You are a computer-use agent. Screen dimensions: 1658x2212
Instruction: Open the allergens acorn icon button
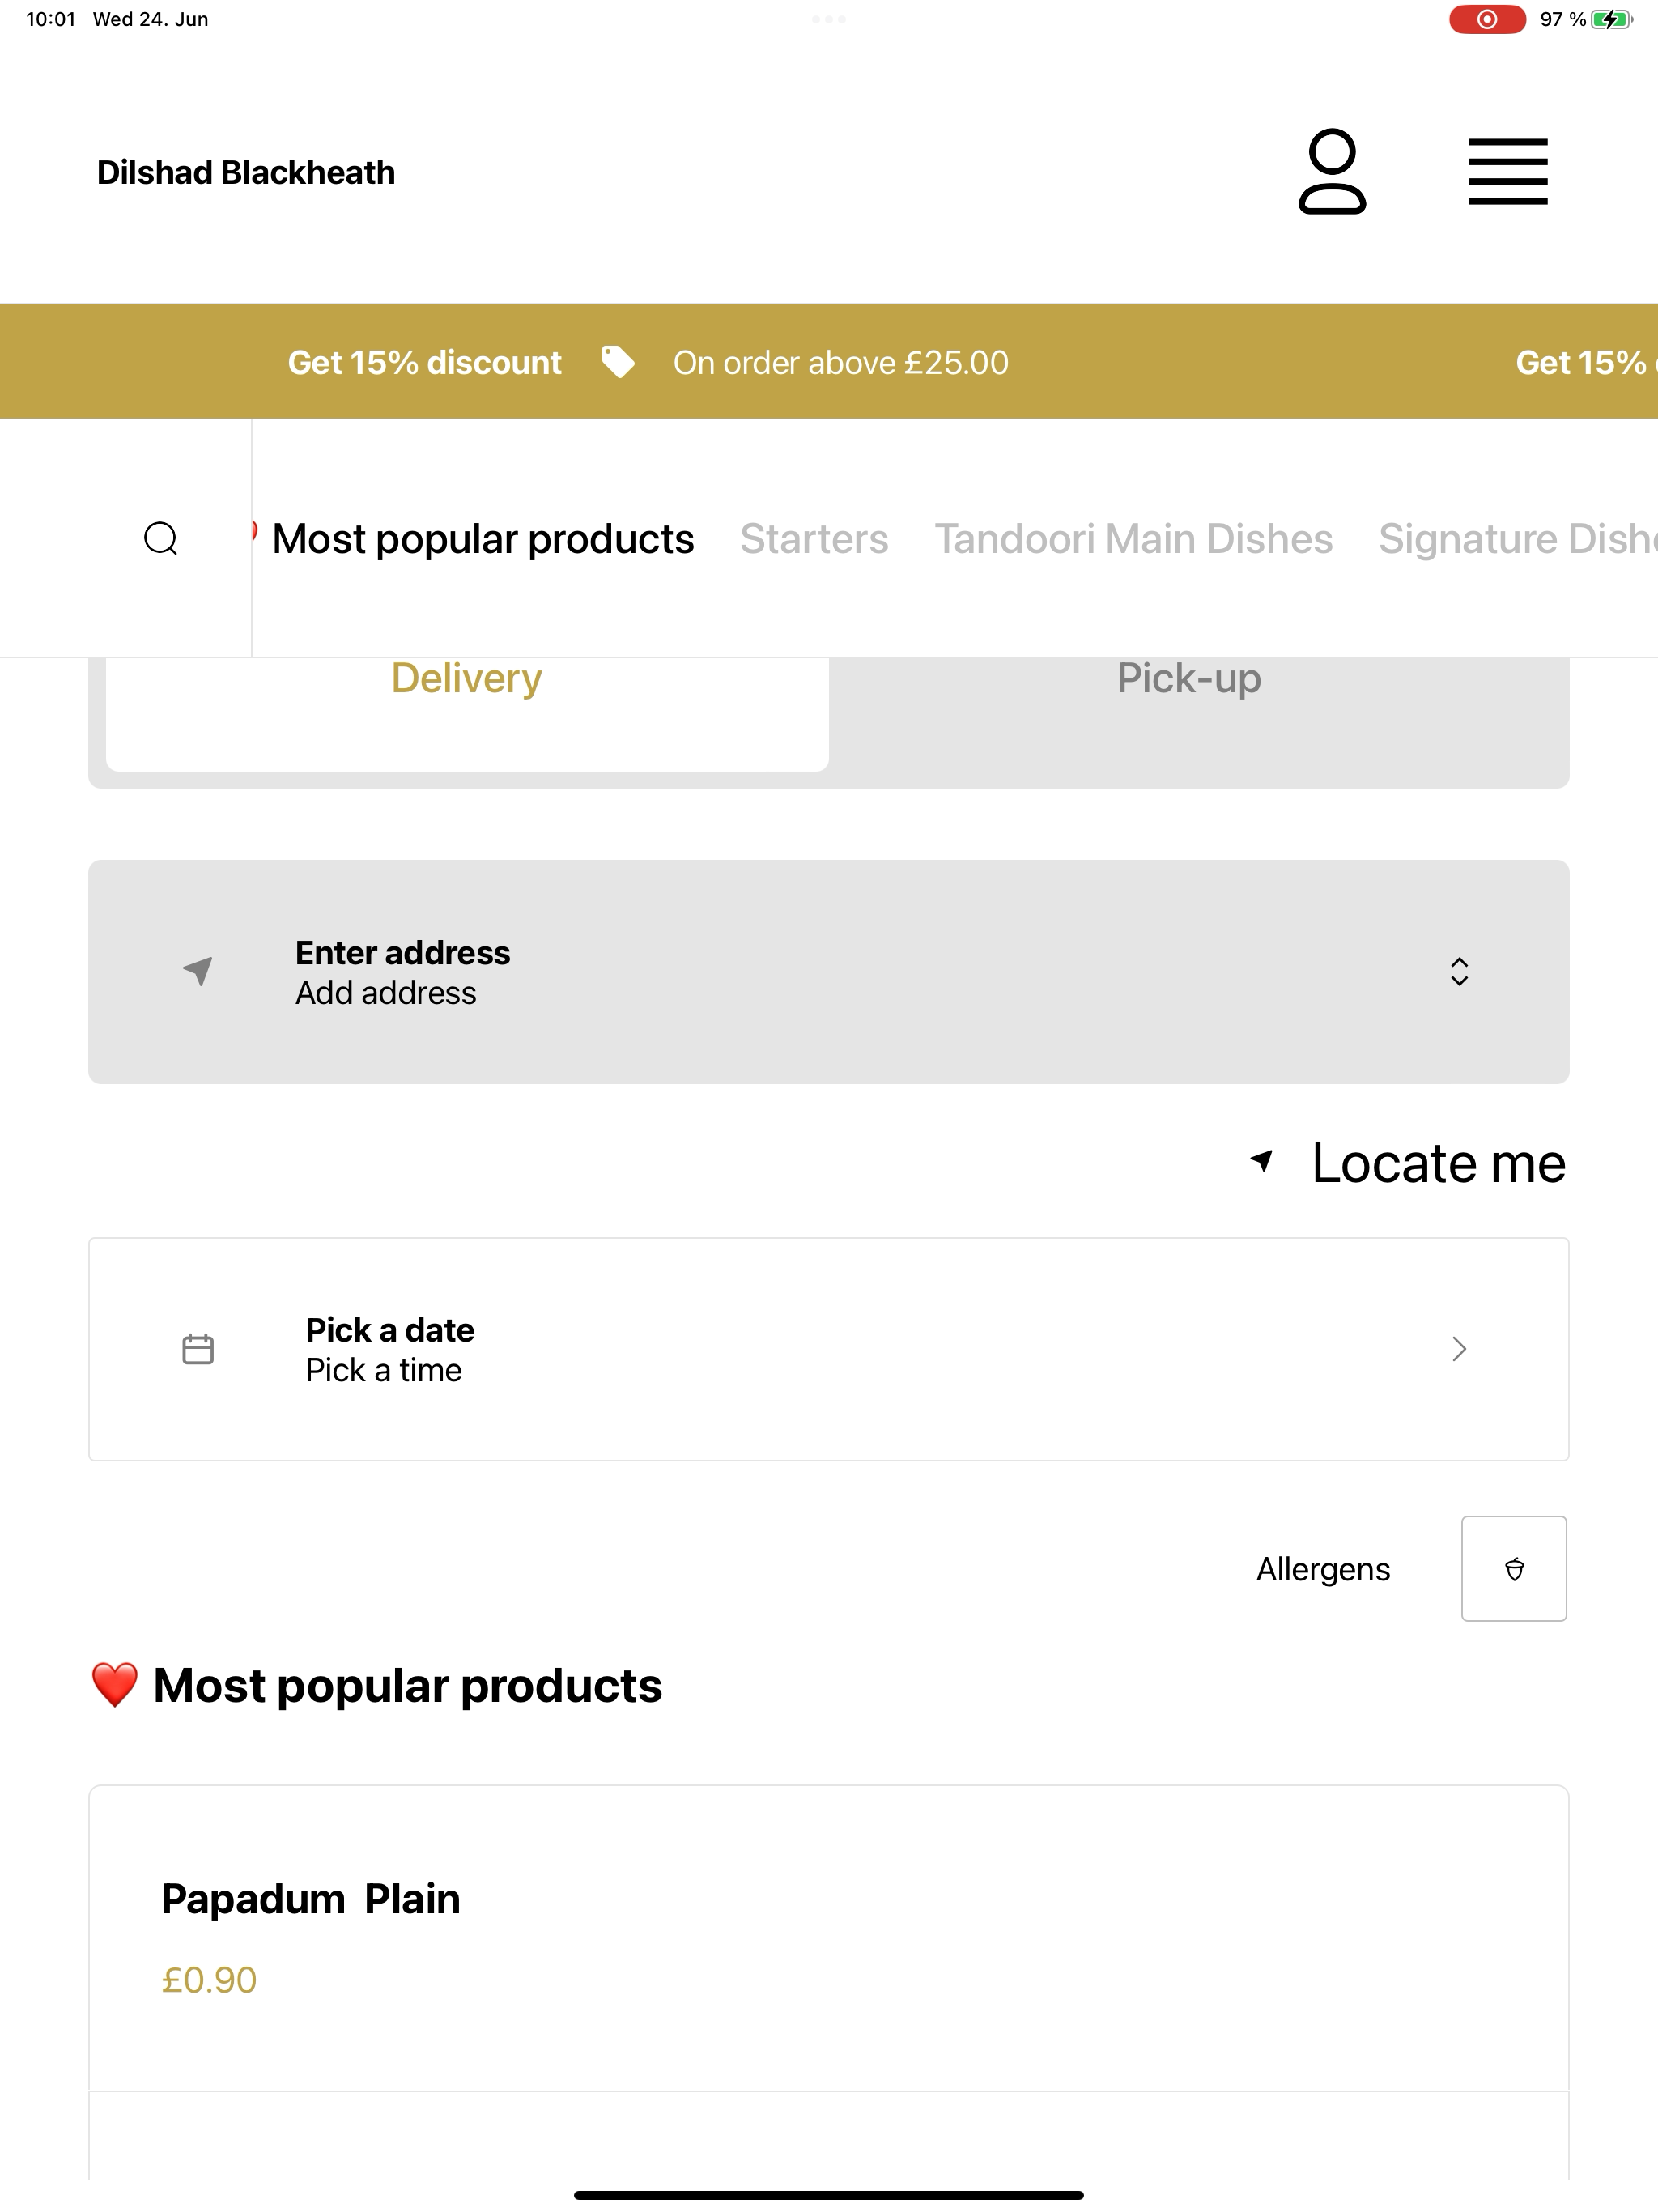coord(1514,1569)
